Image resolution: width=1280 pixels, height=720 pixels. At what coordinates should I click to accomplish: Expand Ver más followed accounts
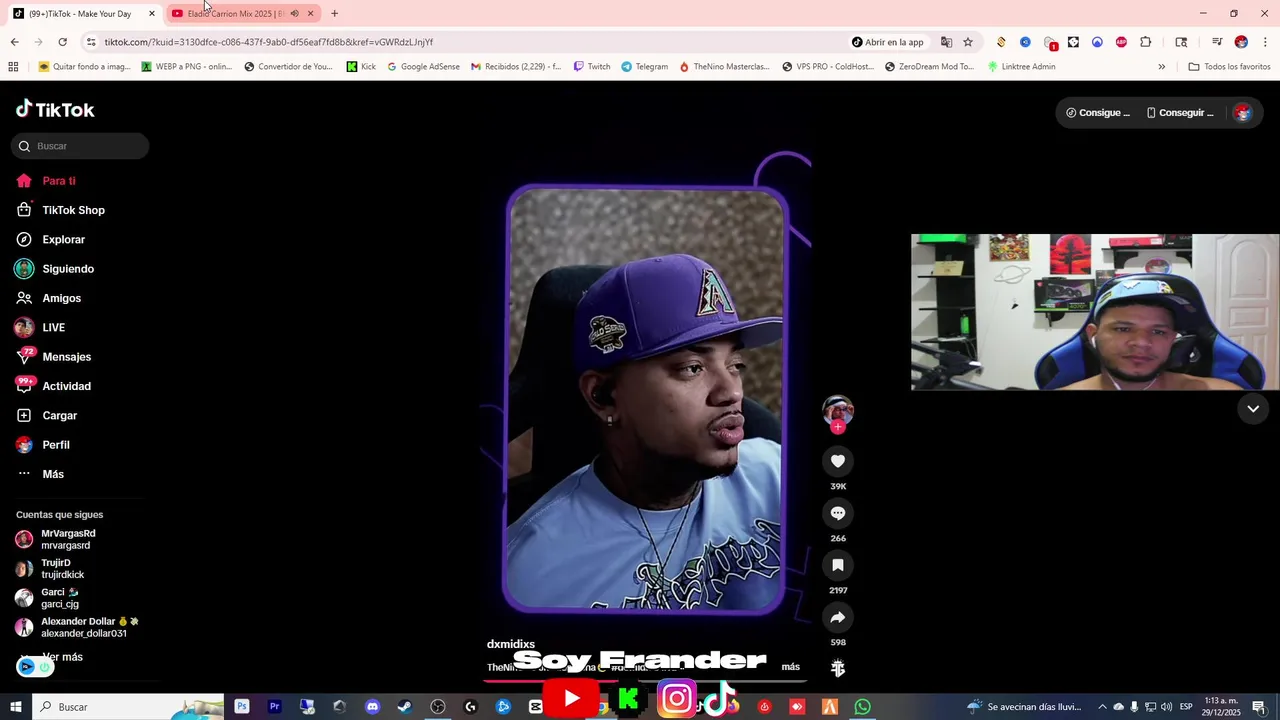pos(62,657)
